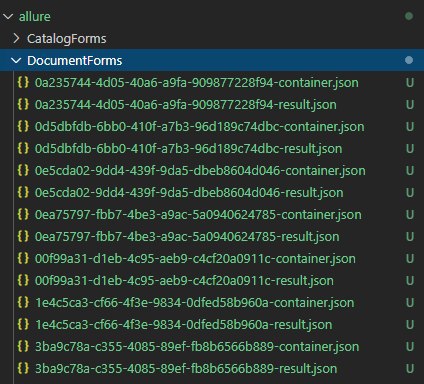The image size is (424, 384).
Task: Open 0d5dbfdb-6bb0-410f-a7b3-96d189c74dbc-result.json
Action: tap(188, 149)
